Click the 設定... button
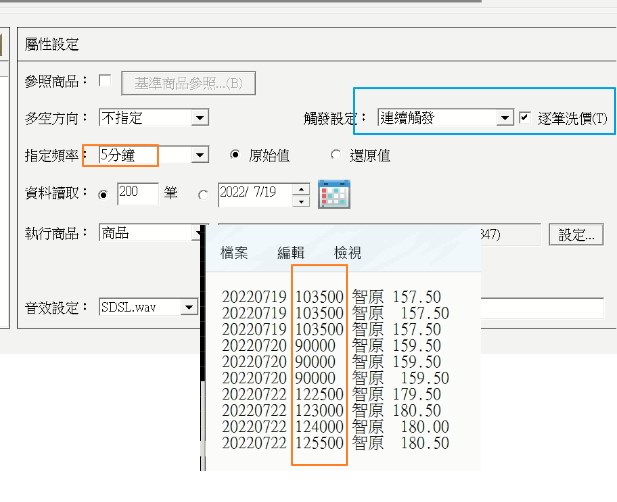Image resolution: width=617 pixels, height=502 pixels. [x=576, y=235]
